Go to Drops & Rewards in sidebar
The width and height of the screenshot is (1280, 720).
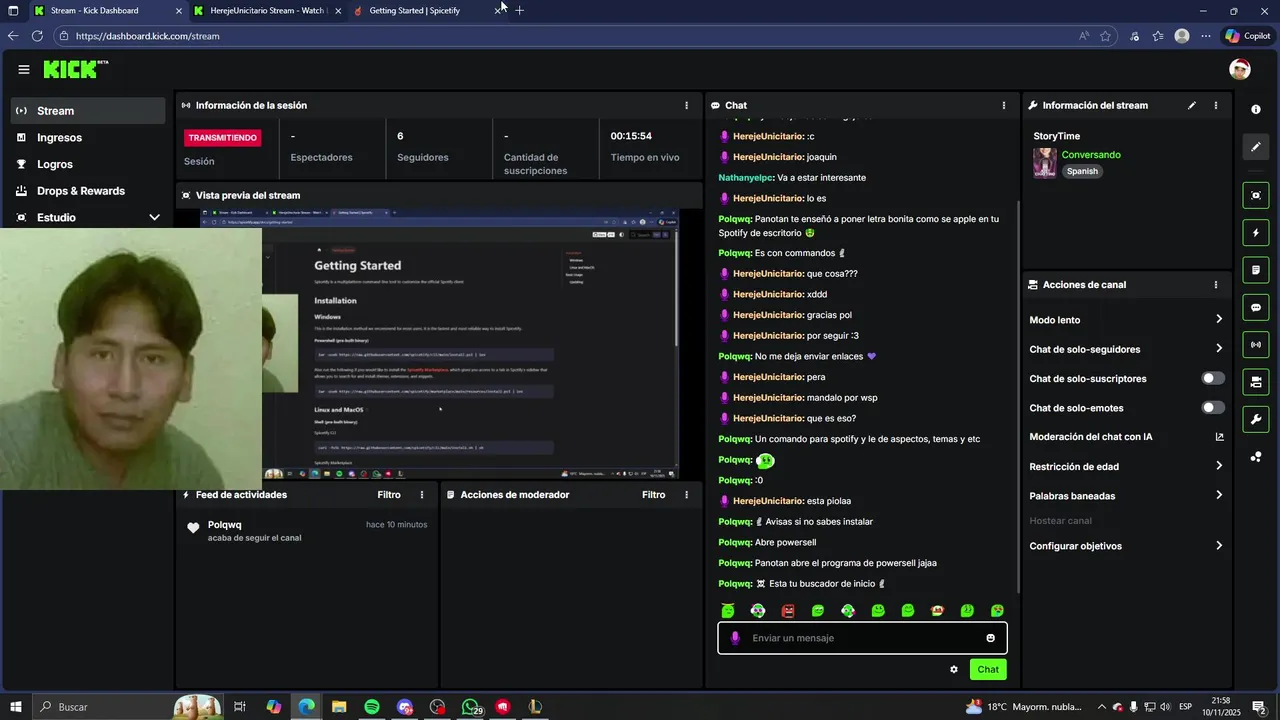88,191
